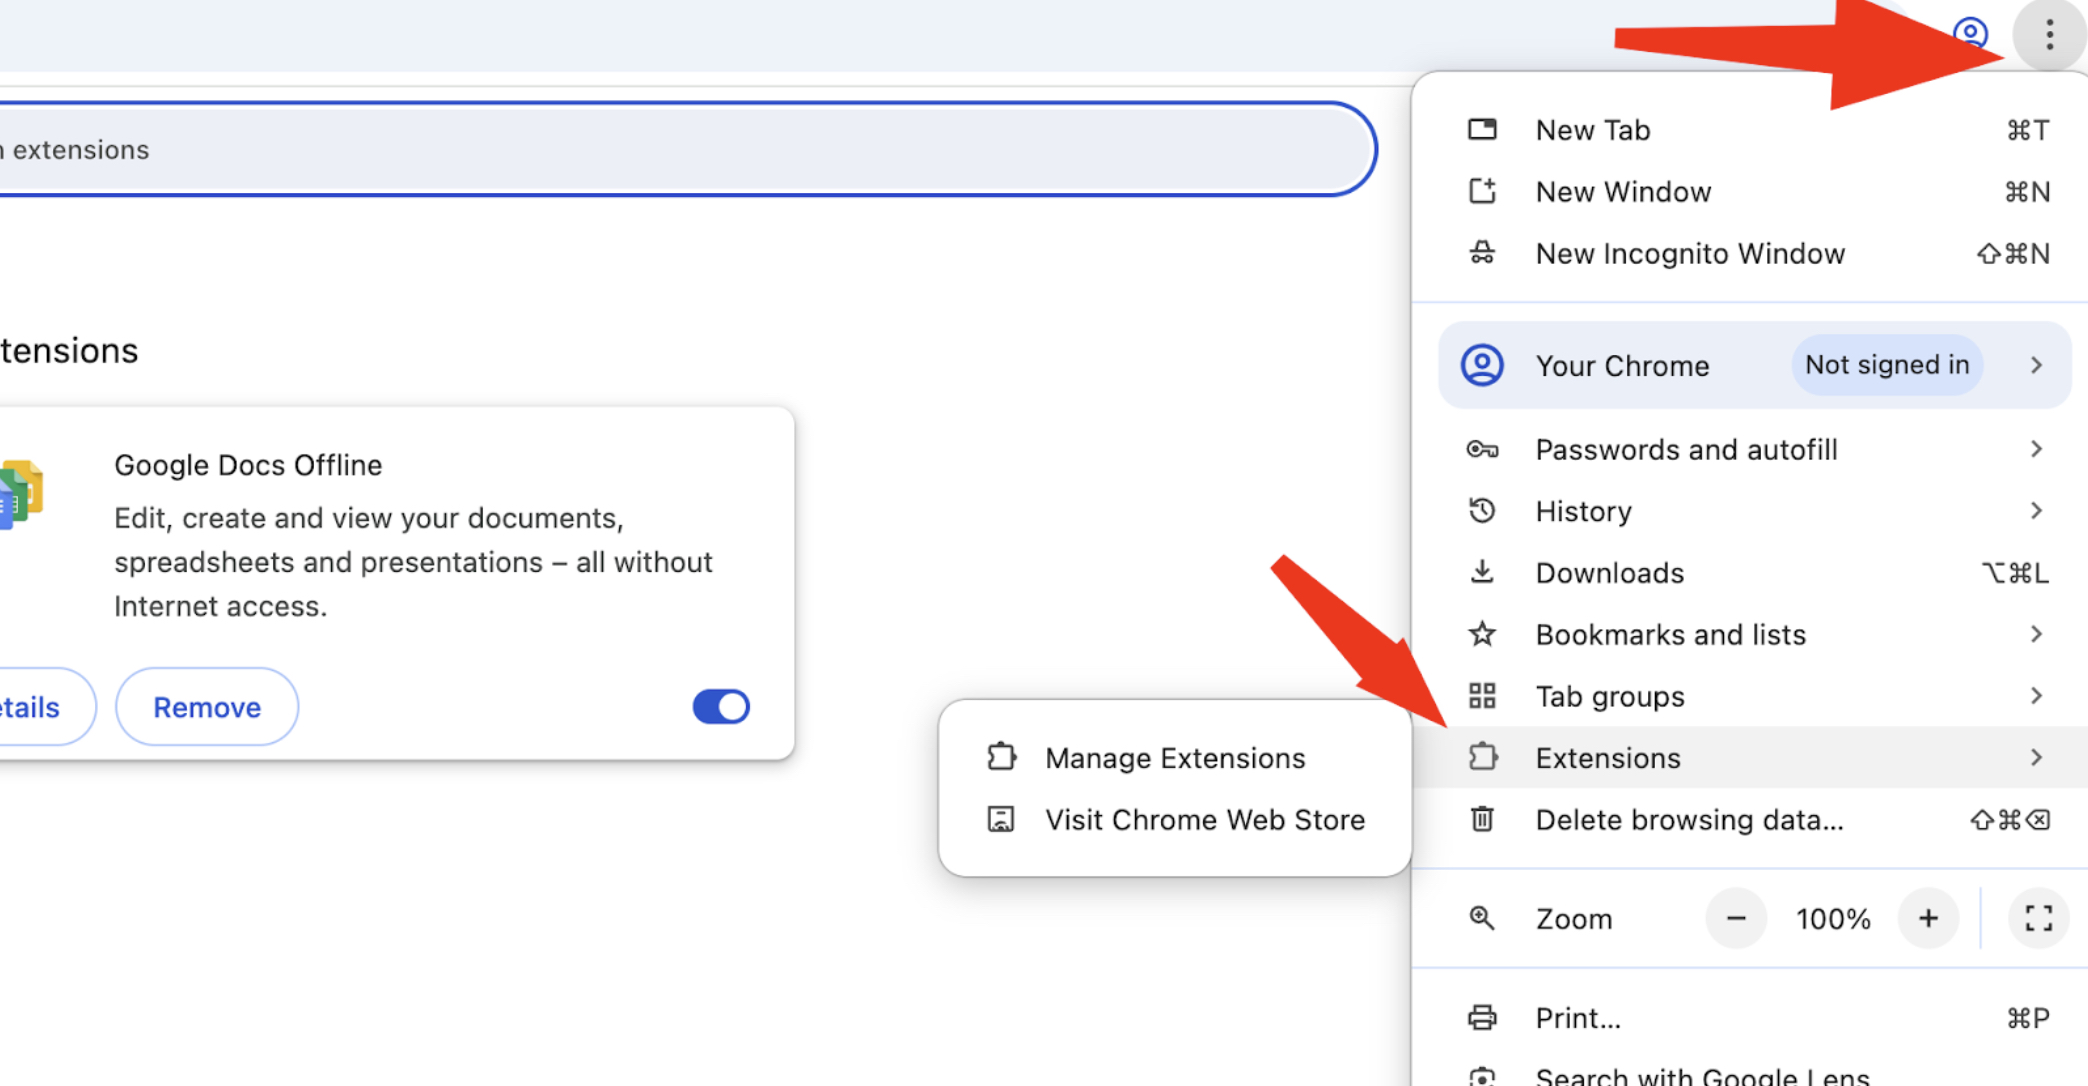
Task: Expand the Extensions submenu chevron
Action: [x=2037, y=757]
